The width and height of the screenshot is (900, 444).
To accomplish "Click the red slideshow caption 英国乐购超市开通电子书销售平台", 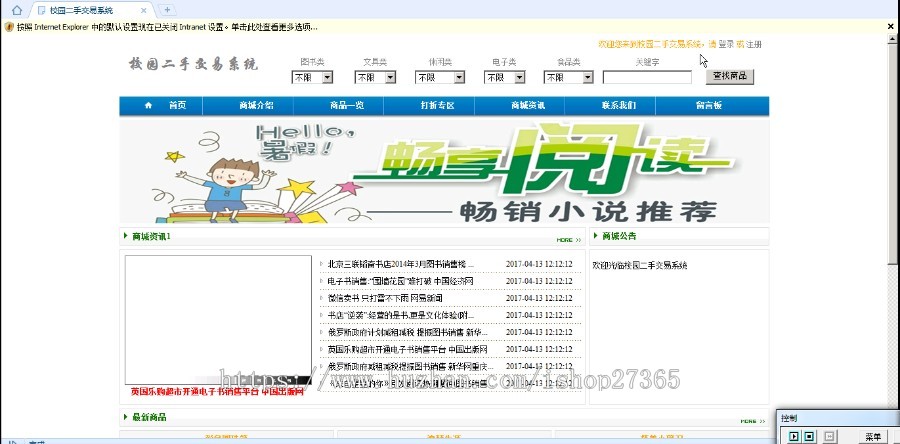I will click(x=217, y=392).
